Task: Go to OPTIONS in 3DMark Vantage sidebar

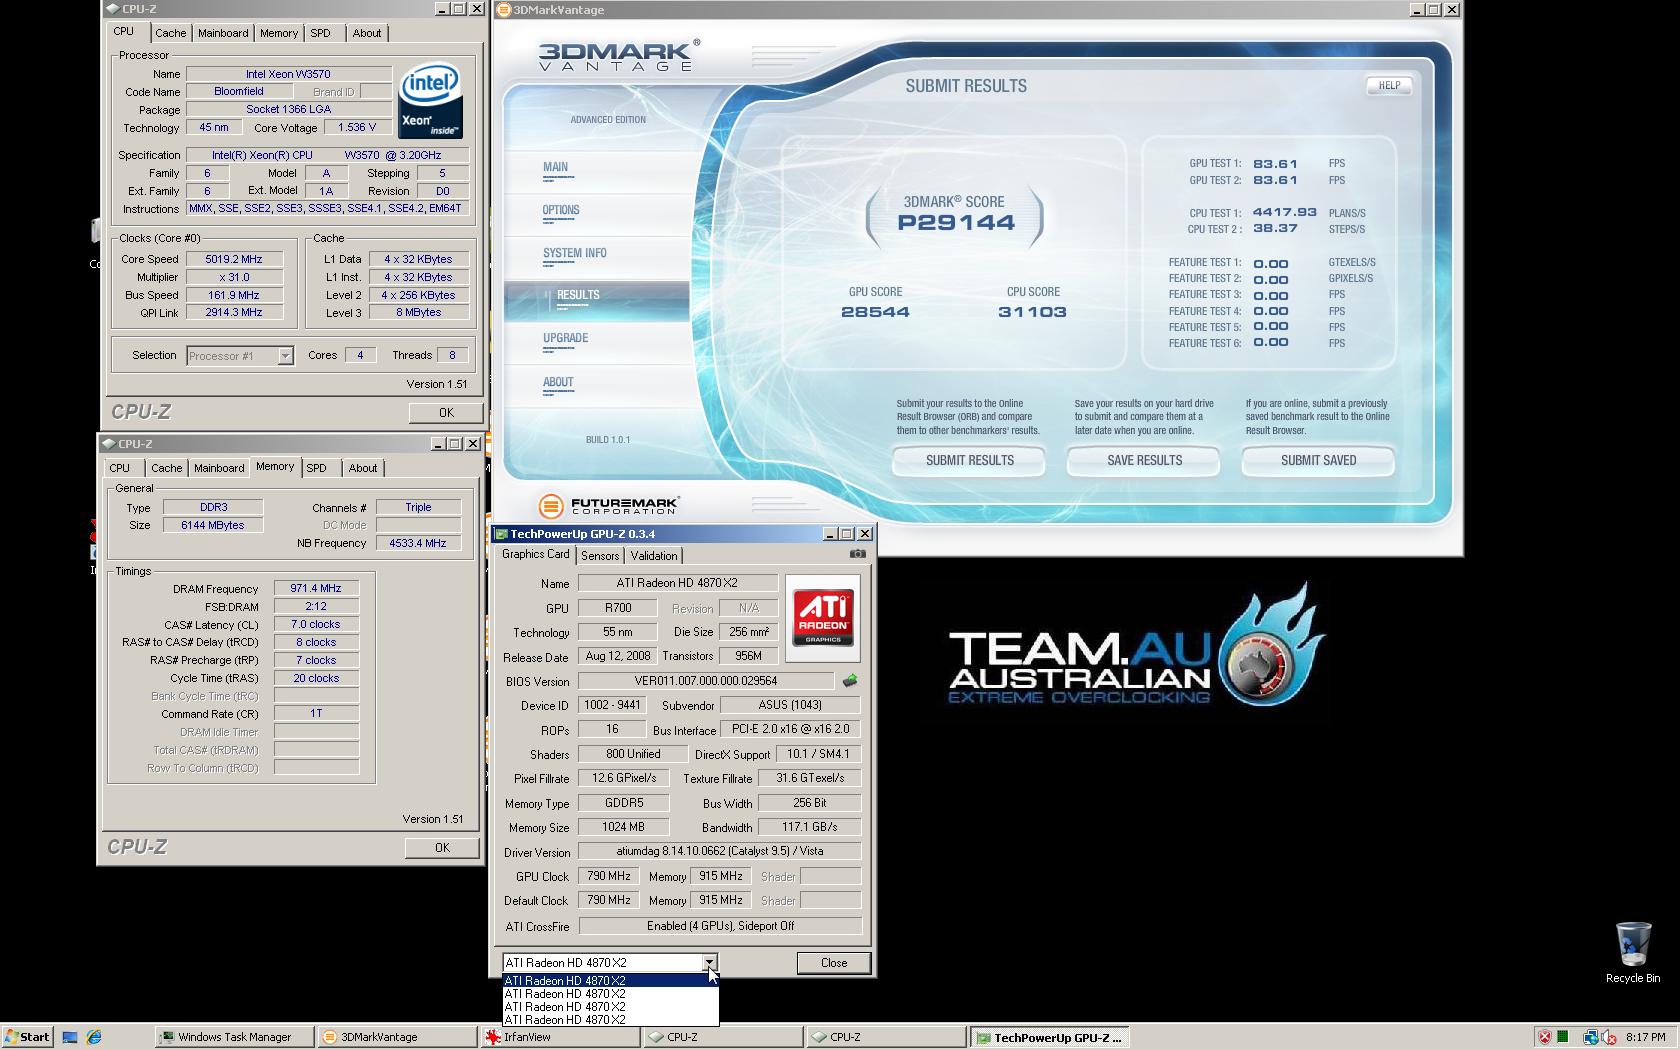Action: pos(561,210)
